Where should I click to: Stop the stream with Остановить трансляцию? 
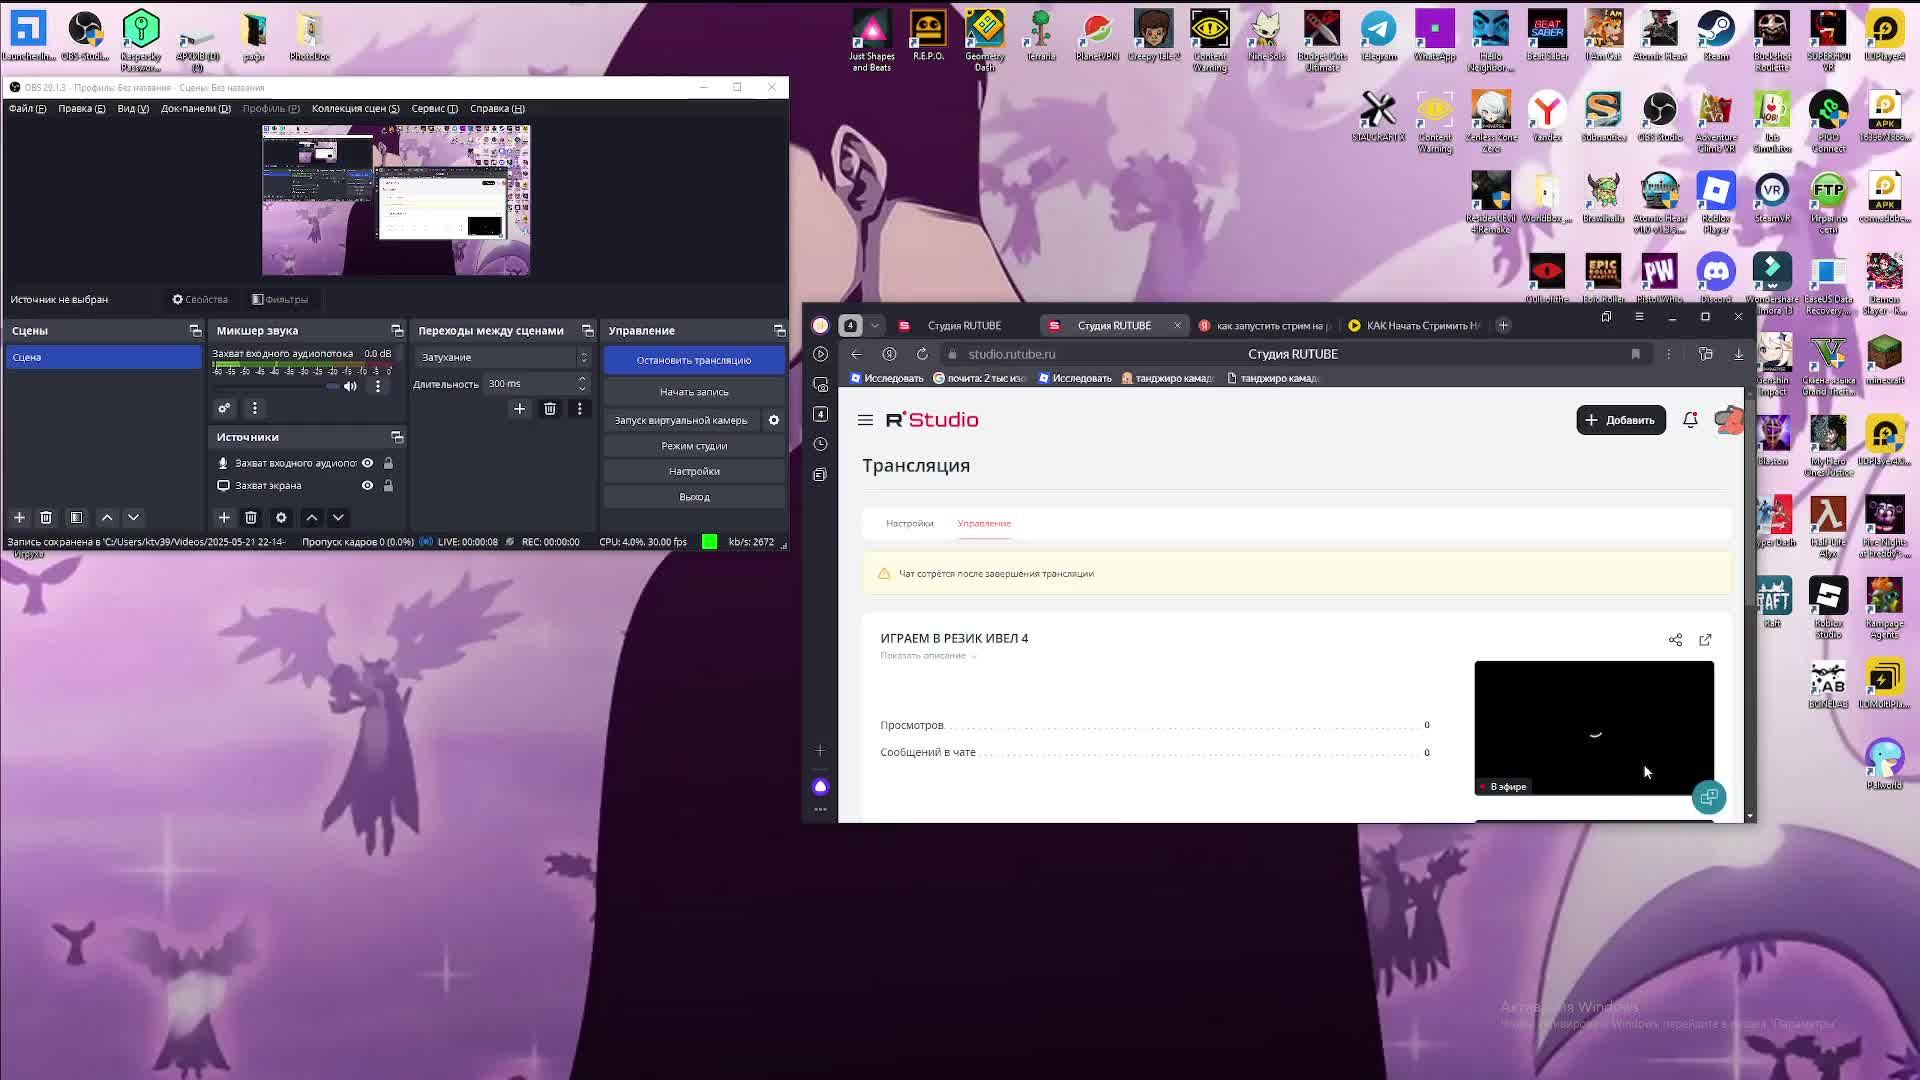(x=694, y=360)
